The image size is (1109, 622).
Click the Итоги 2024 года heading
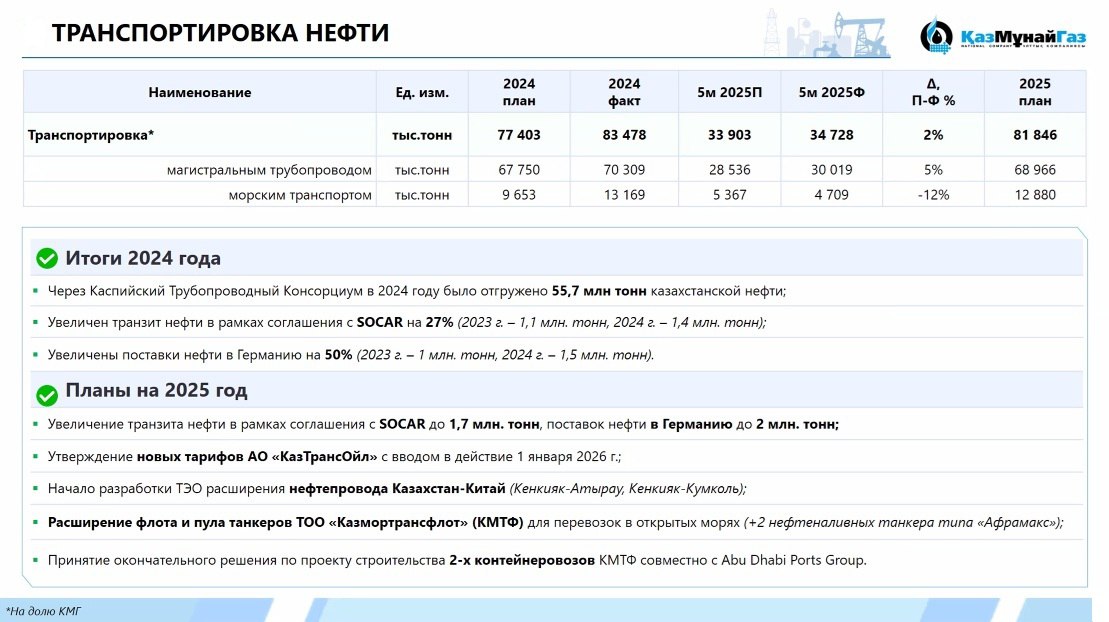(143, 258)
